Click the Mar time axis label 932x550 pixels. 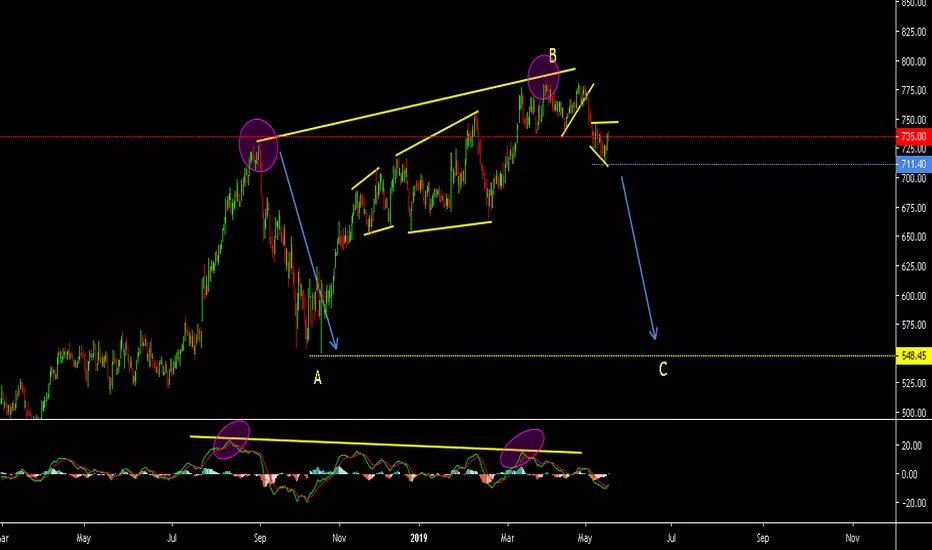507,538
